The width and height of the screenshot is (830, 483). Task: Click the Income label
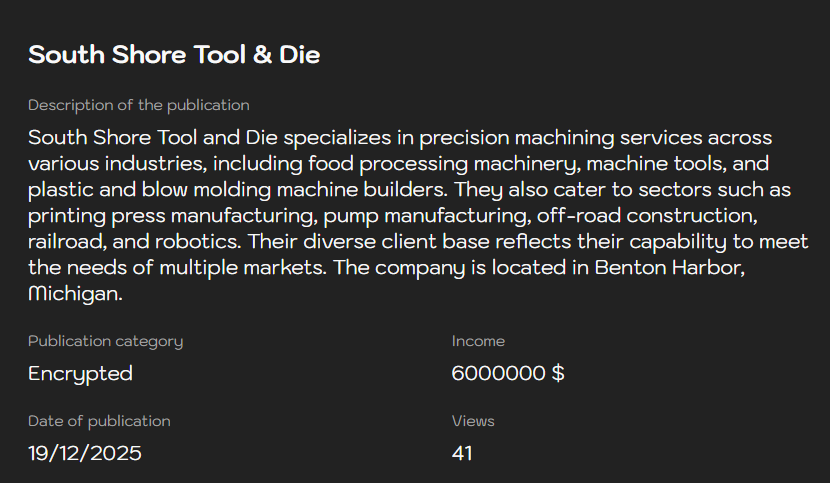[478, 341]
